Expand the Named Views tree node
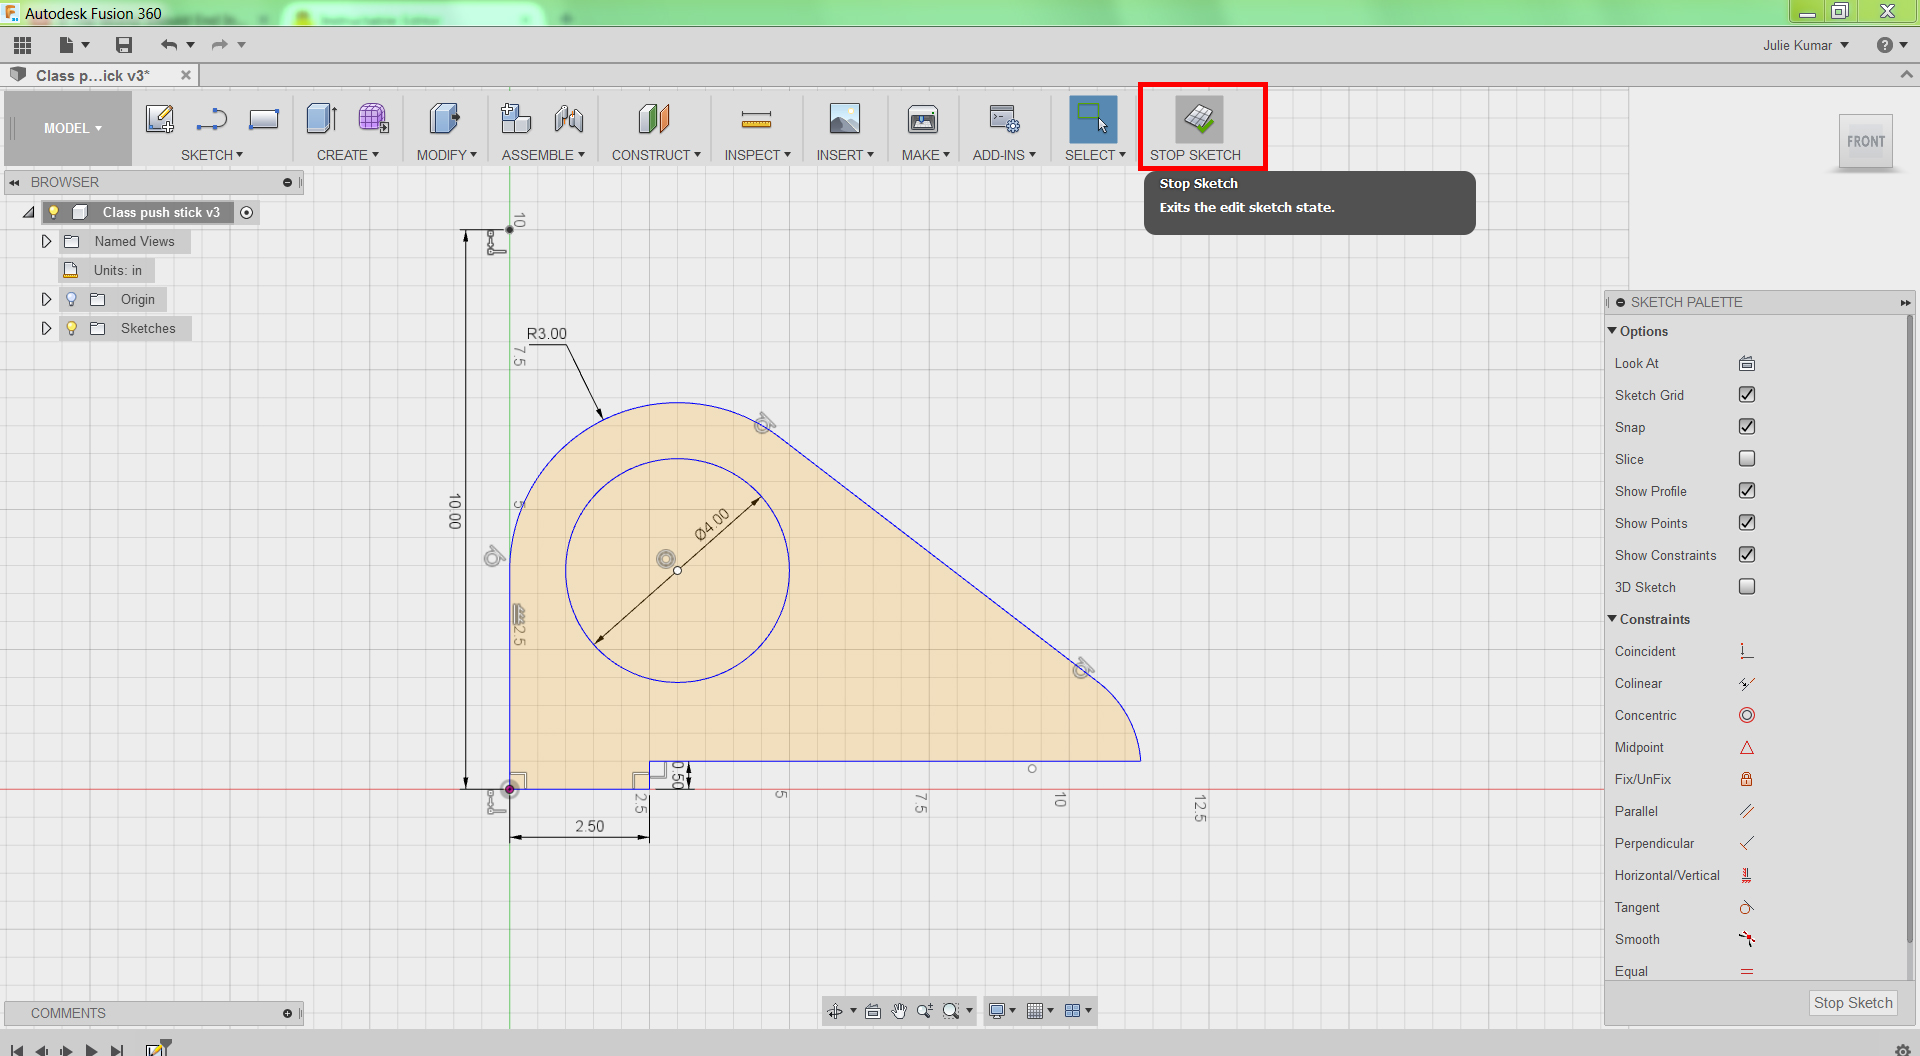Image resolution: width=1920 pixels, height=1056 pixels. point(46,241)
